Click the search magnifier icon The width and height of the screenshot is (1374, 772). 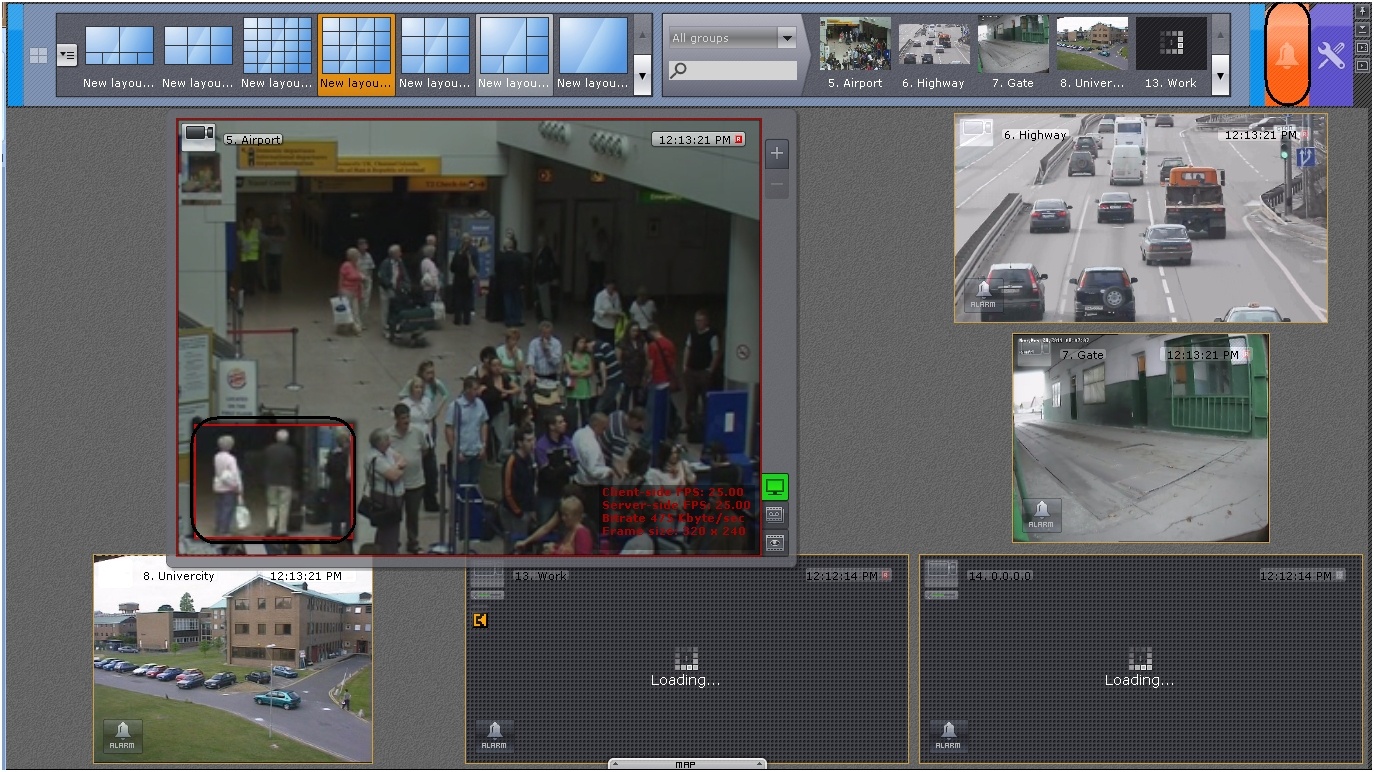click(679, 70)
